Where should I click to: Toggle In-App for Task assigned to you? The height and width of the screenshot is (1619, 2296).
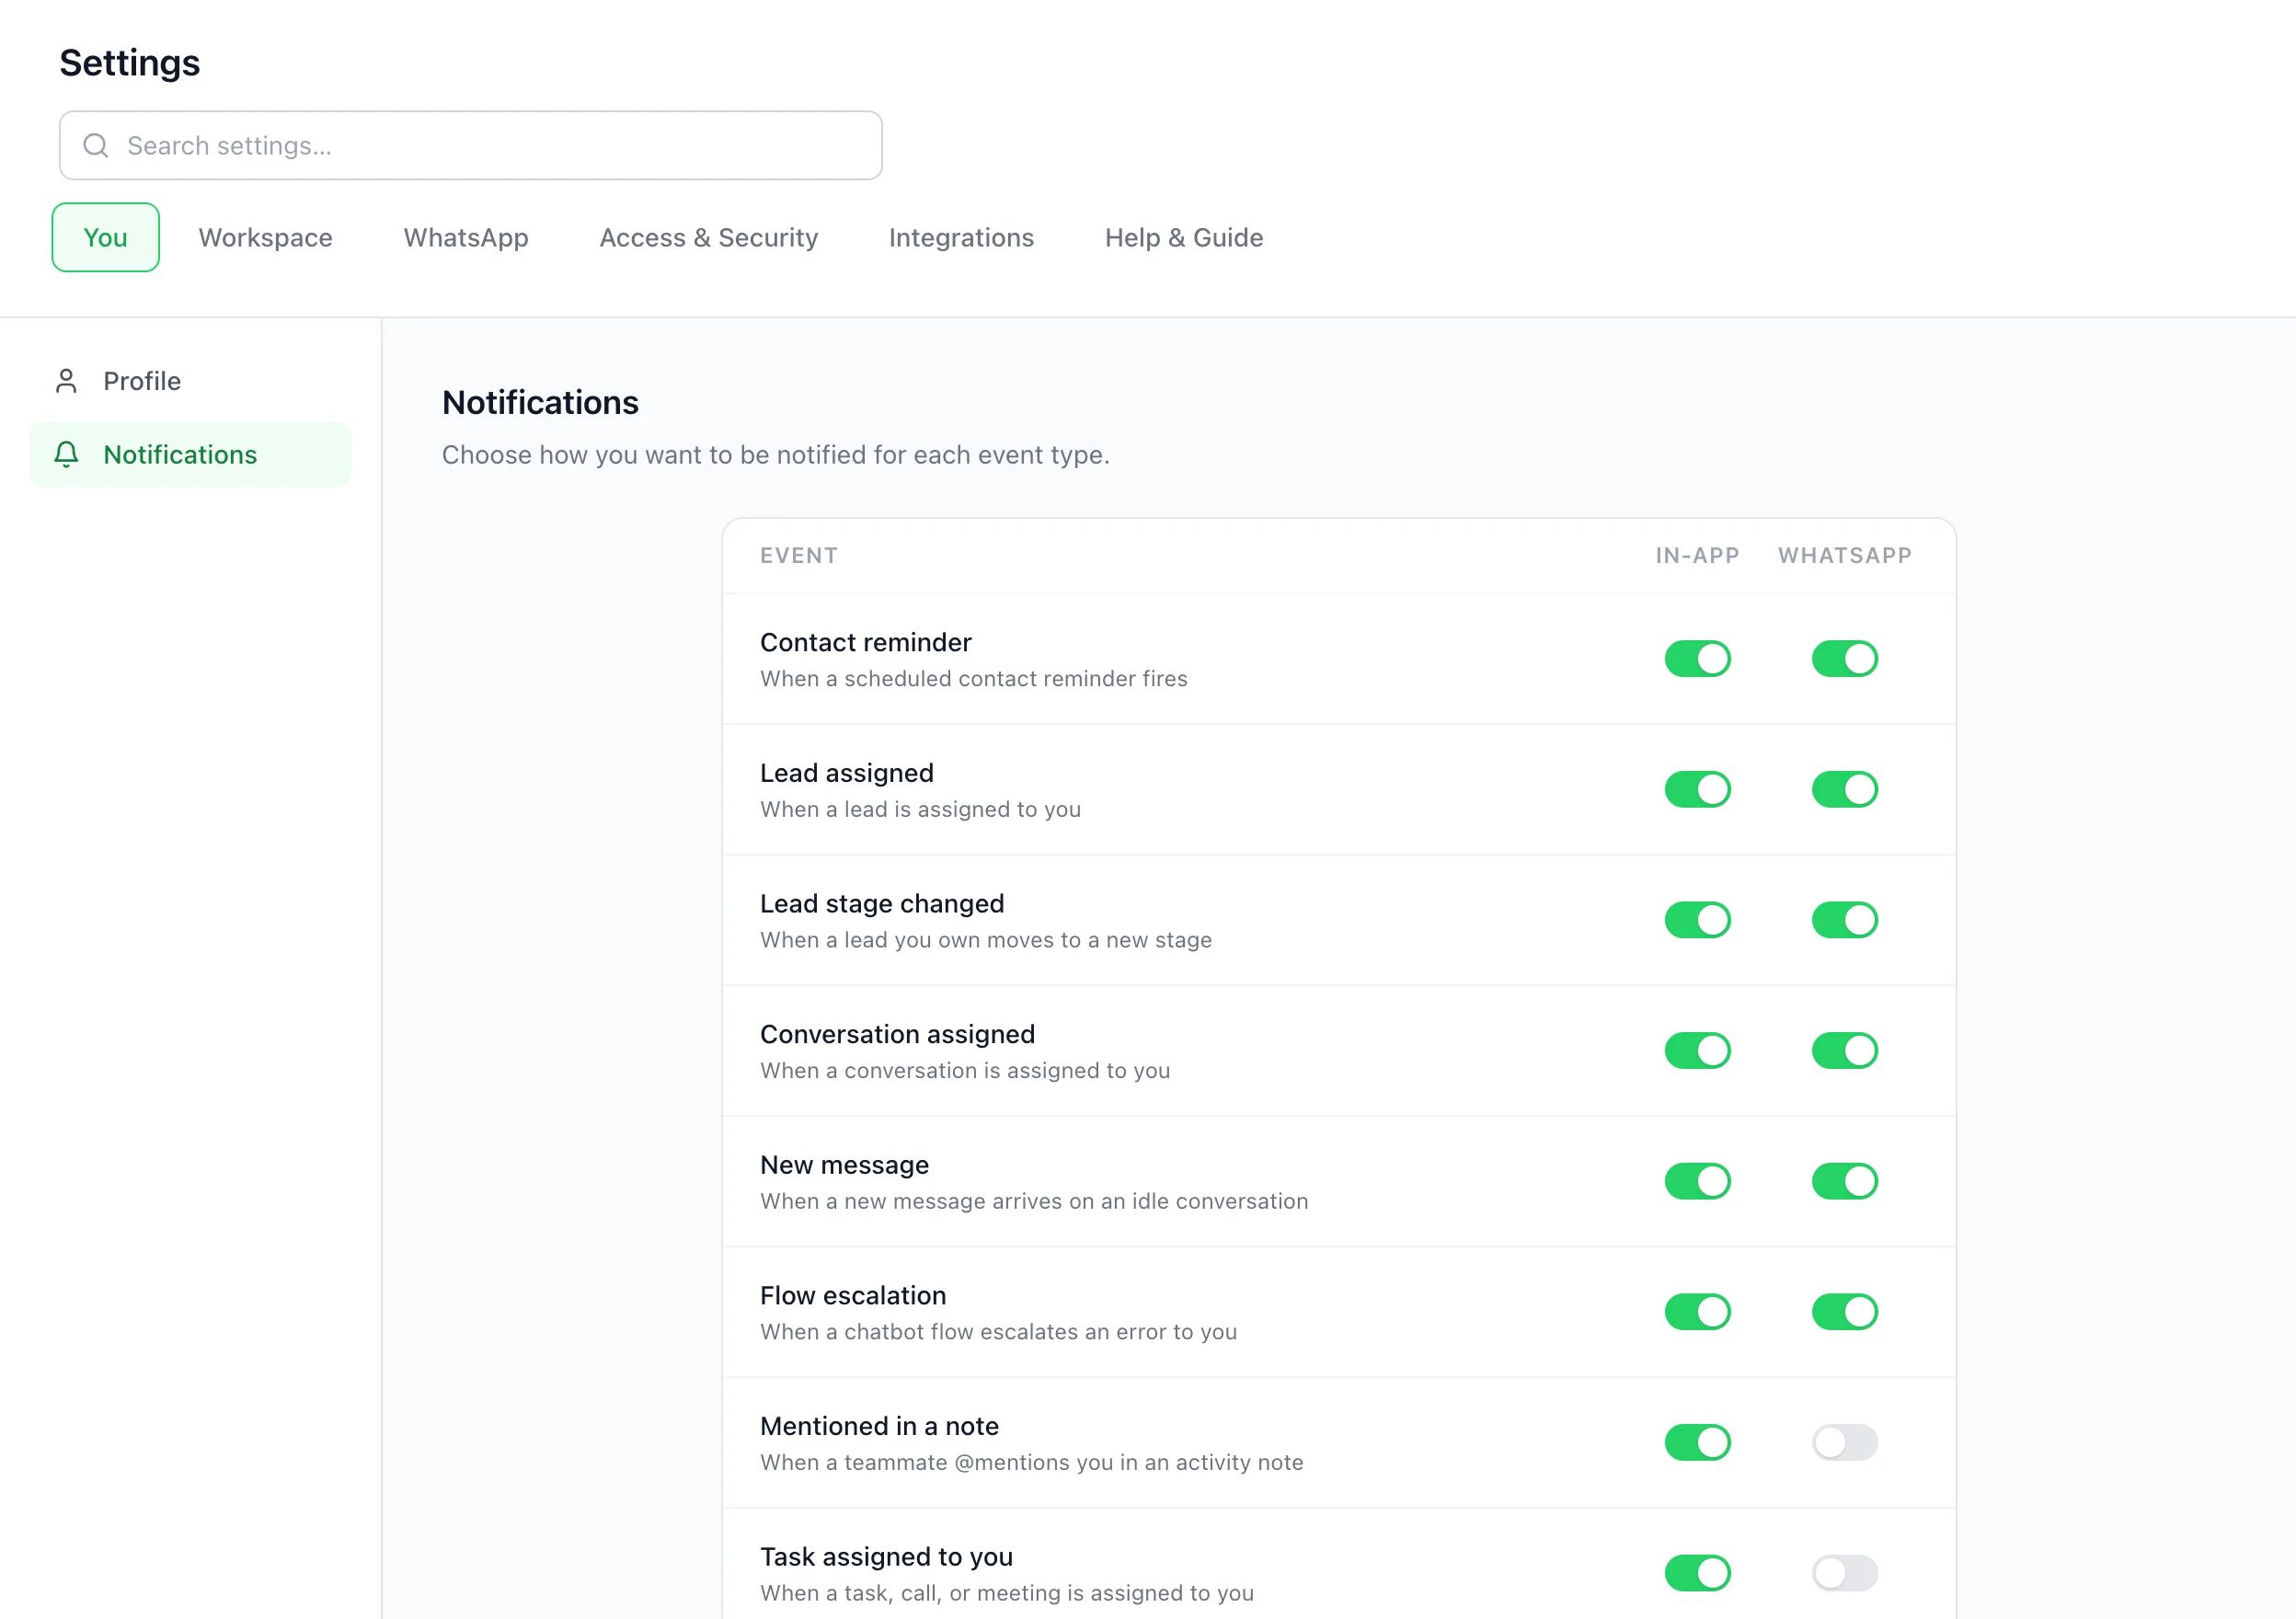point(1697,1574)
